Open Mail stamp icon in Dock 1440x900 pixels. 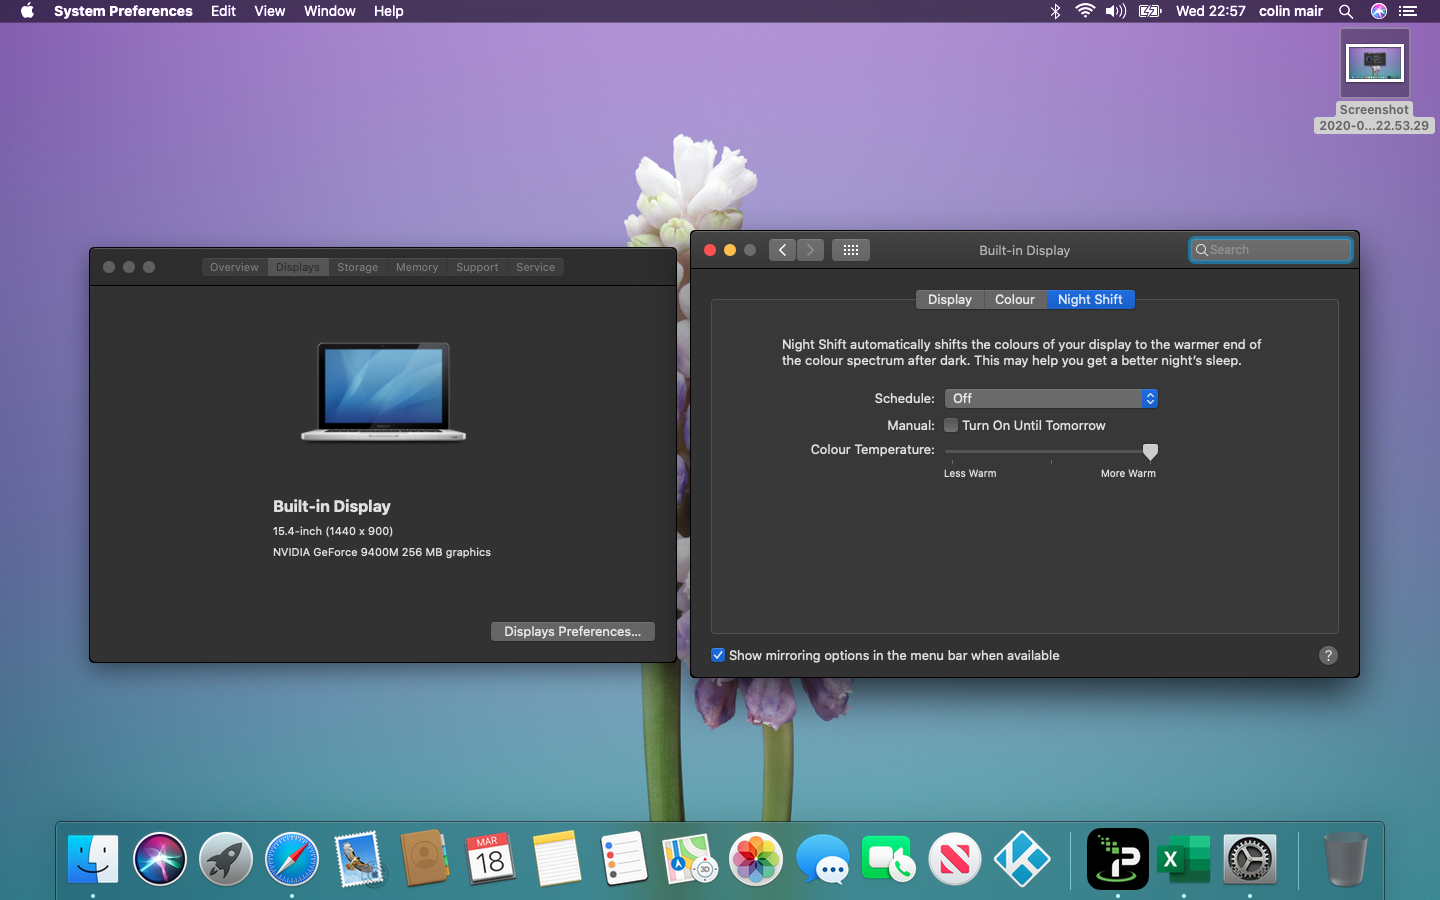coord(358,859)
